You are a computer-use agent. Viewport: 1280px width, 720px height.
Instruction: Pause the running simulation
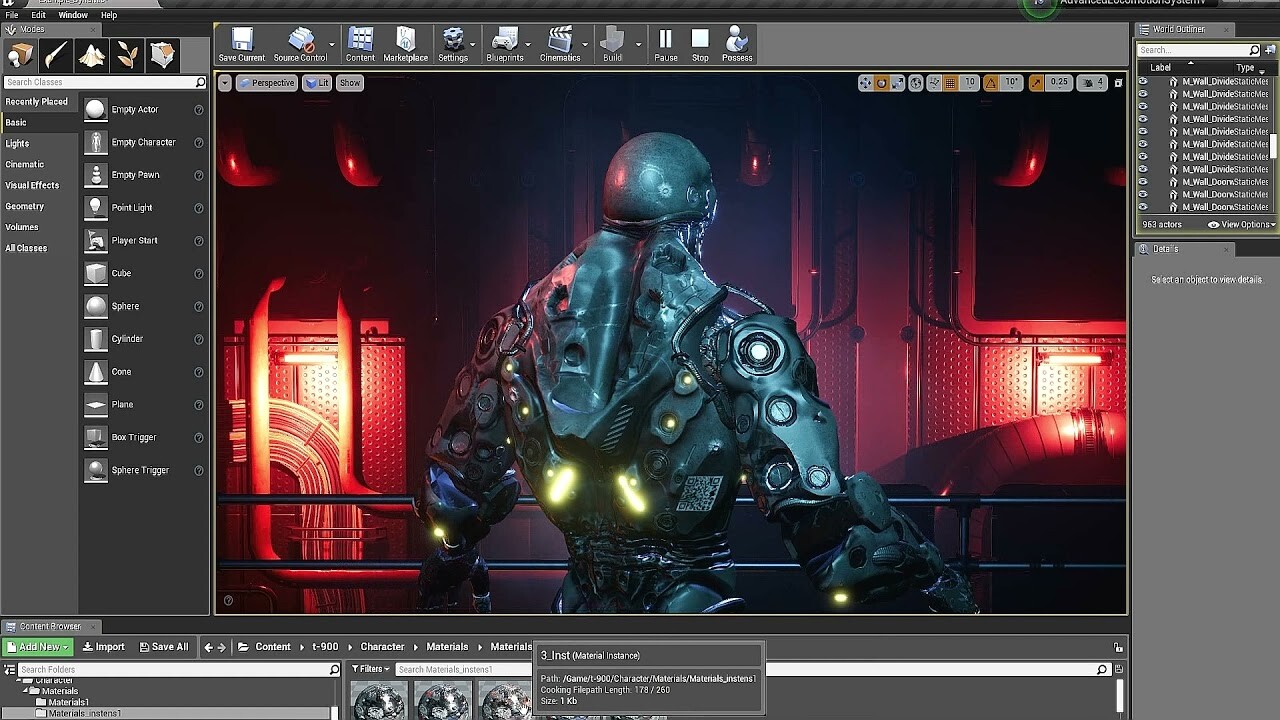click(x=665, y=44)
